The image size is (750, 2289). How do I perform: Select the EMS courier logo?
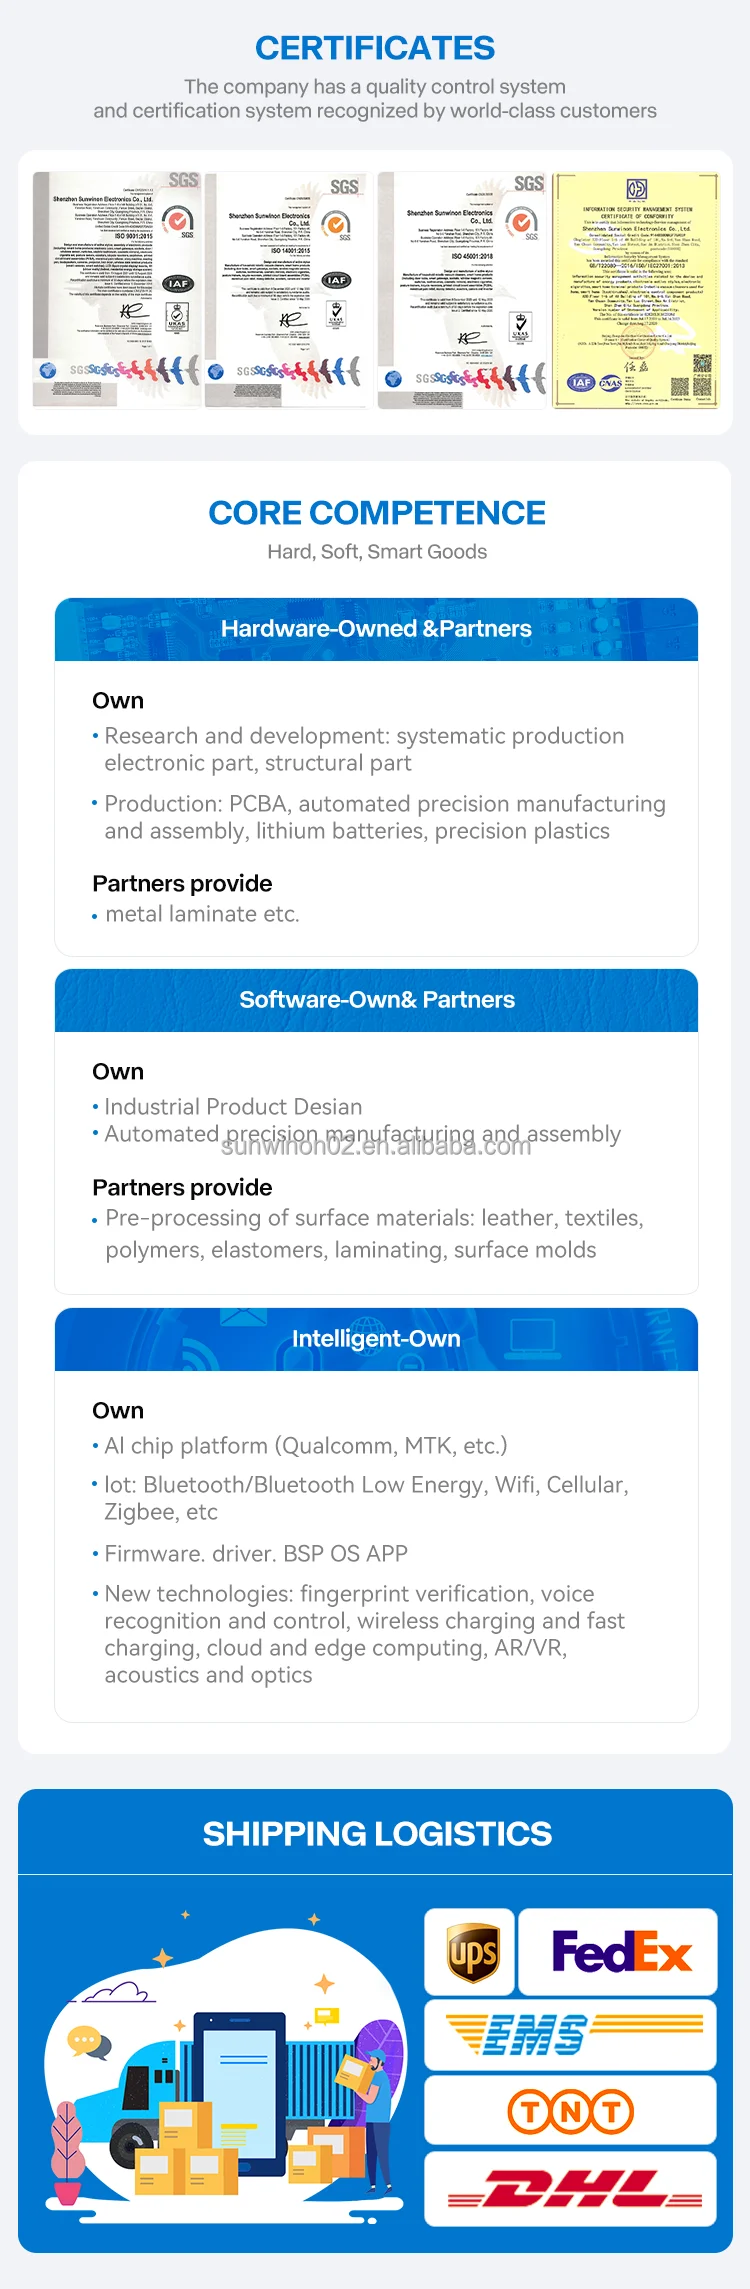click(570, 2034)
